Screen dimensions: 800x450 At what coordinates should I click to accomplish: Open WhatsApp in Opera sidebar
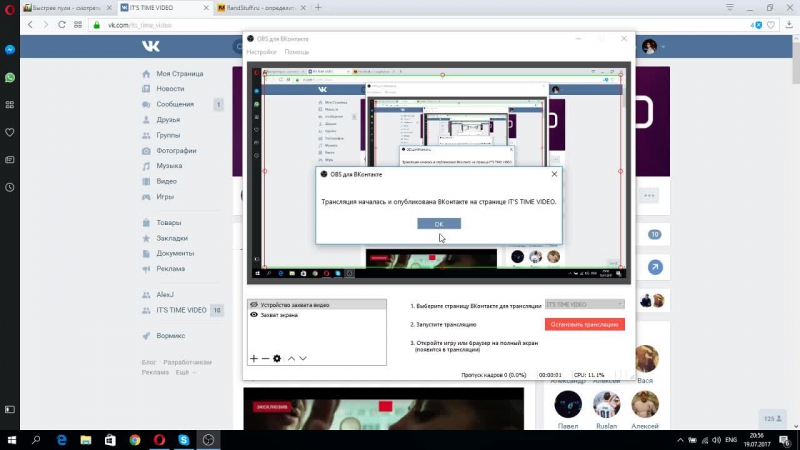click(x=10, y=78)
